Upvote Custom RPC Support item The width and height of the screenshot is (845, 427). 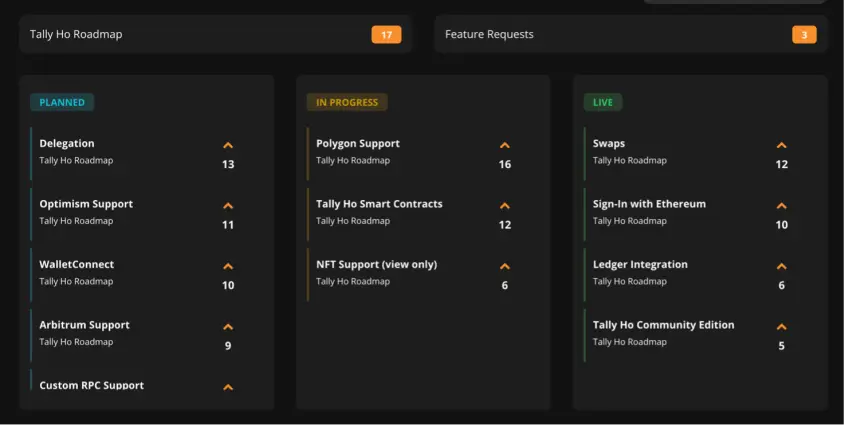pos(228,387)
